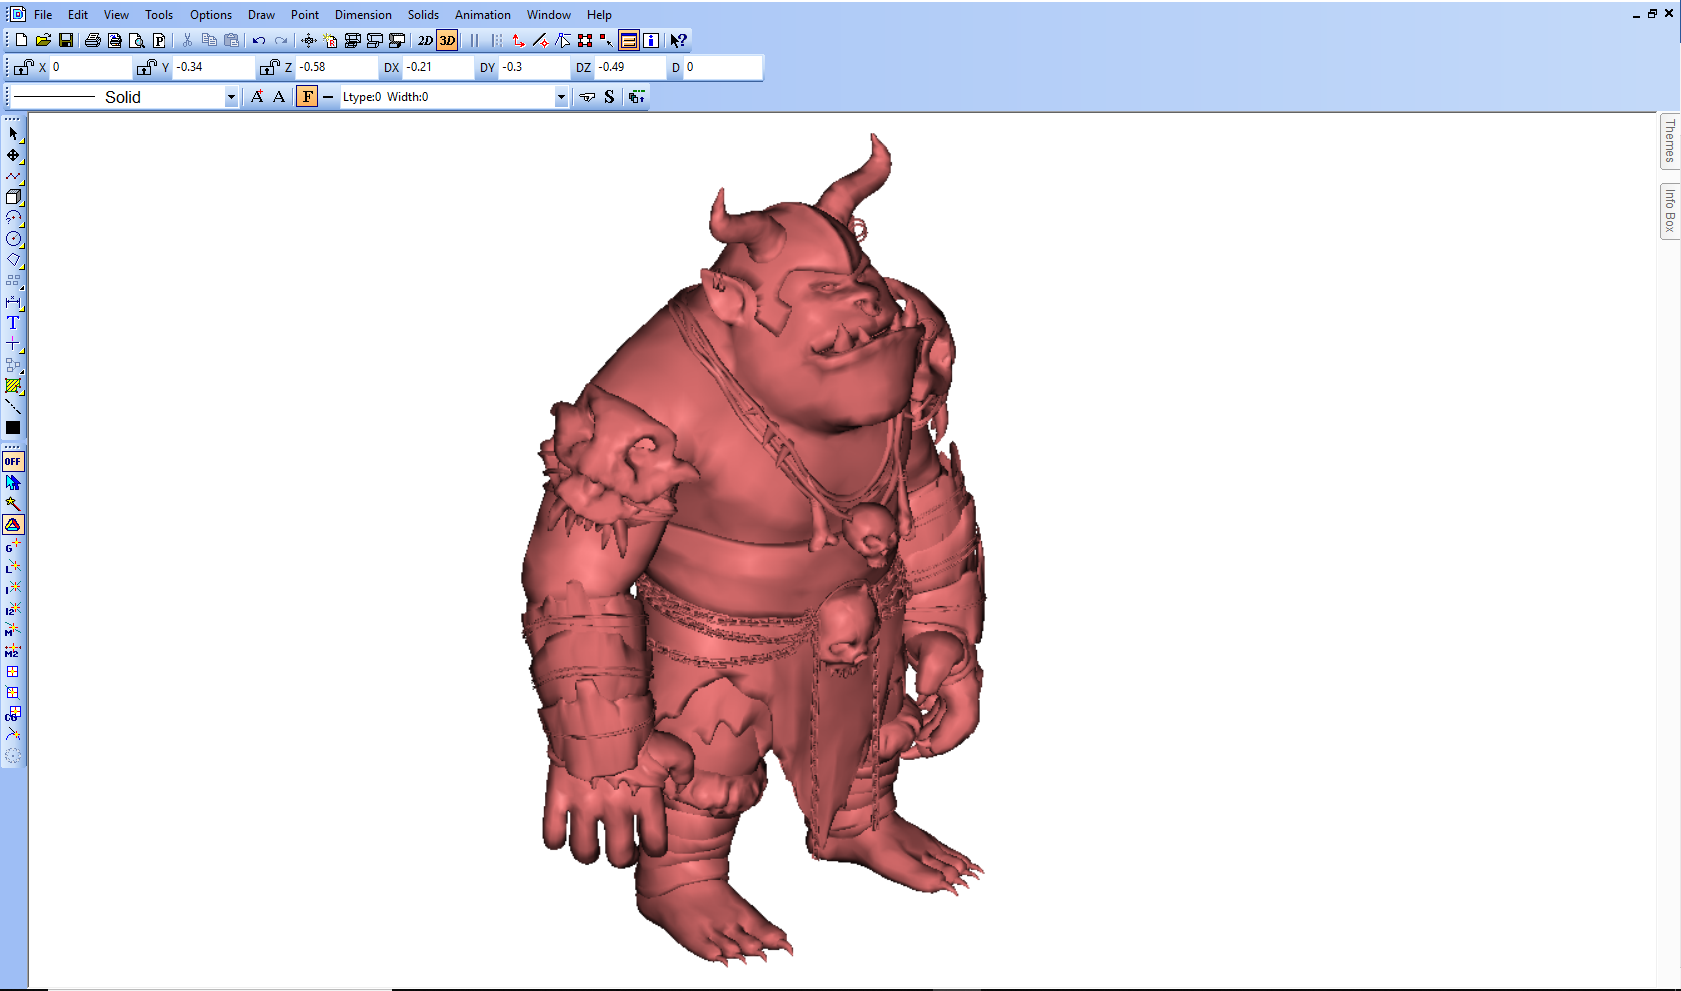Image resolution: width=1681 pixels, height=991 pixels.
Task: Click the print icon in toolbar
Action: click(x=93, y=41)
